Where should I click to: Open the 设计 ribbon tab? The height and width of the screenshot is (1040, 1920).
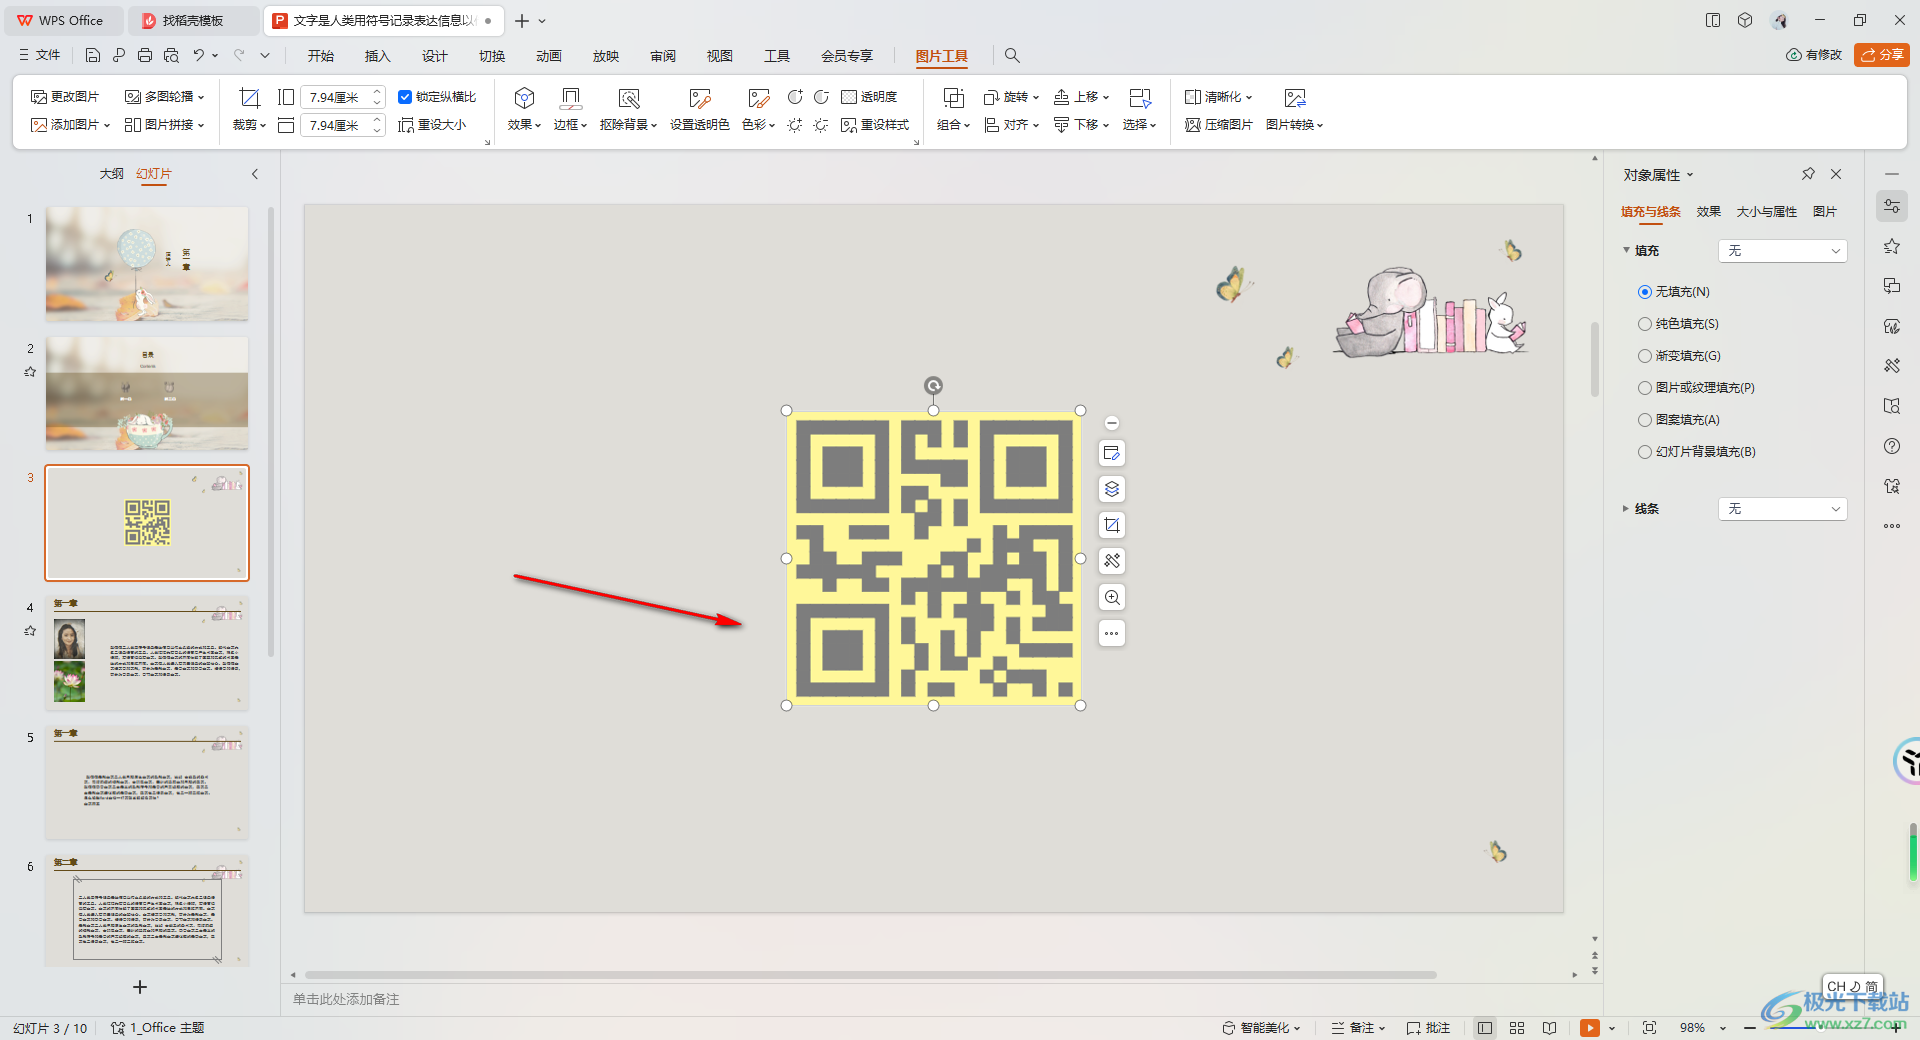(x=434, y=56)
